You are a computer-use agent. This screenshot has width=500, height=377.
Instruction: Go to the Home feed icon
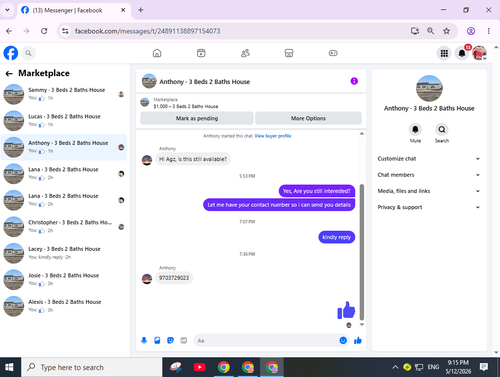[157, 53]
